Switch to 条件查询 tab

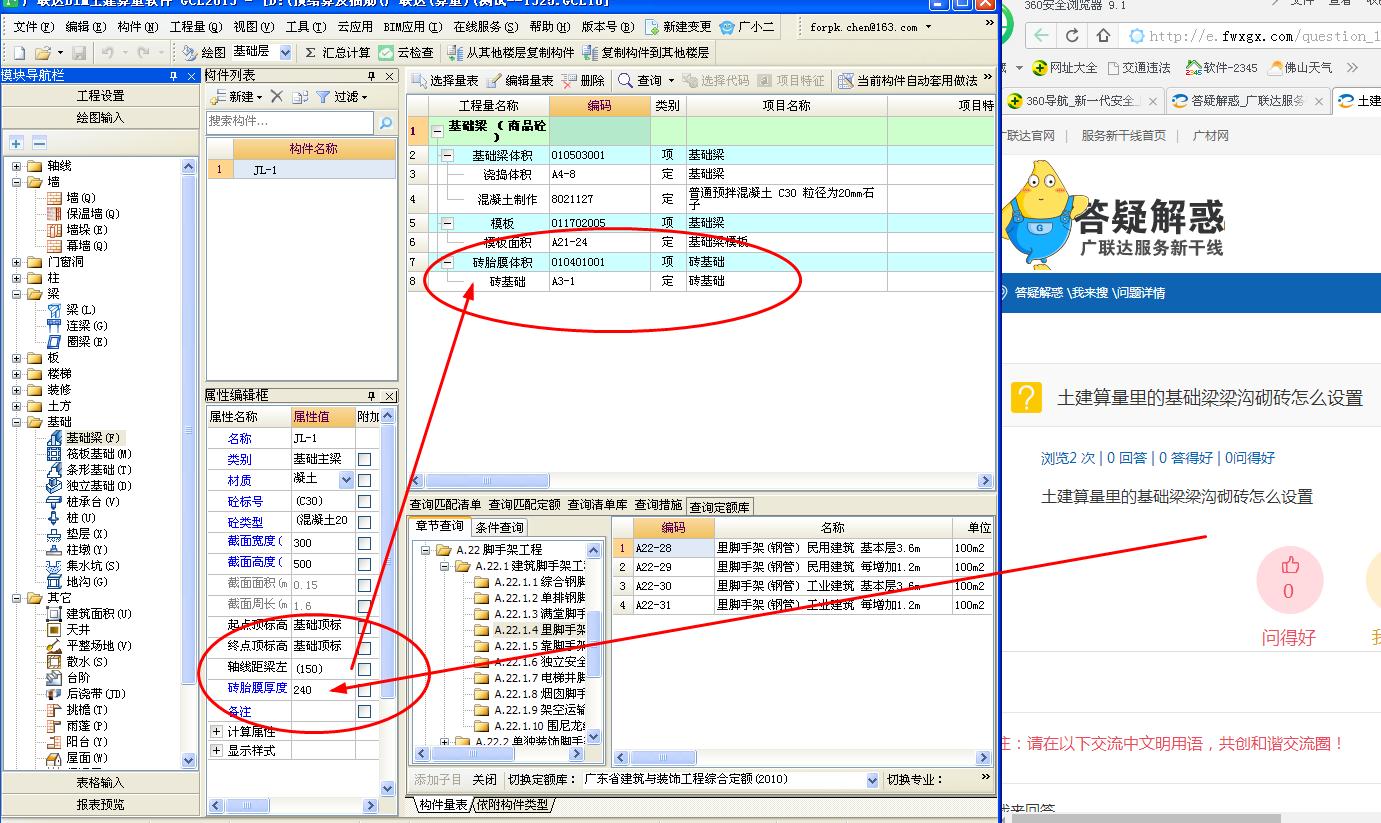[499, 527]
